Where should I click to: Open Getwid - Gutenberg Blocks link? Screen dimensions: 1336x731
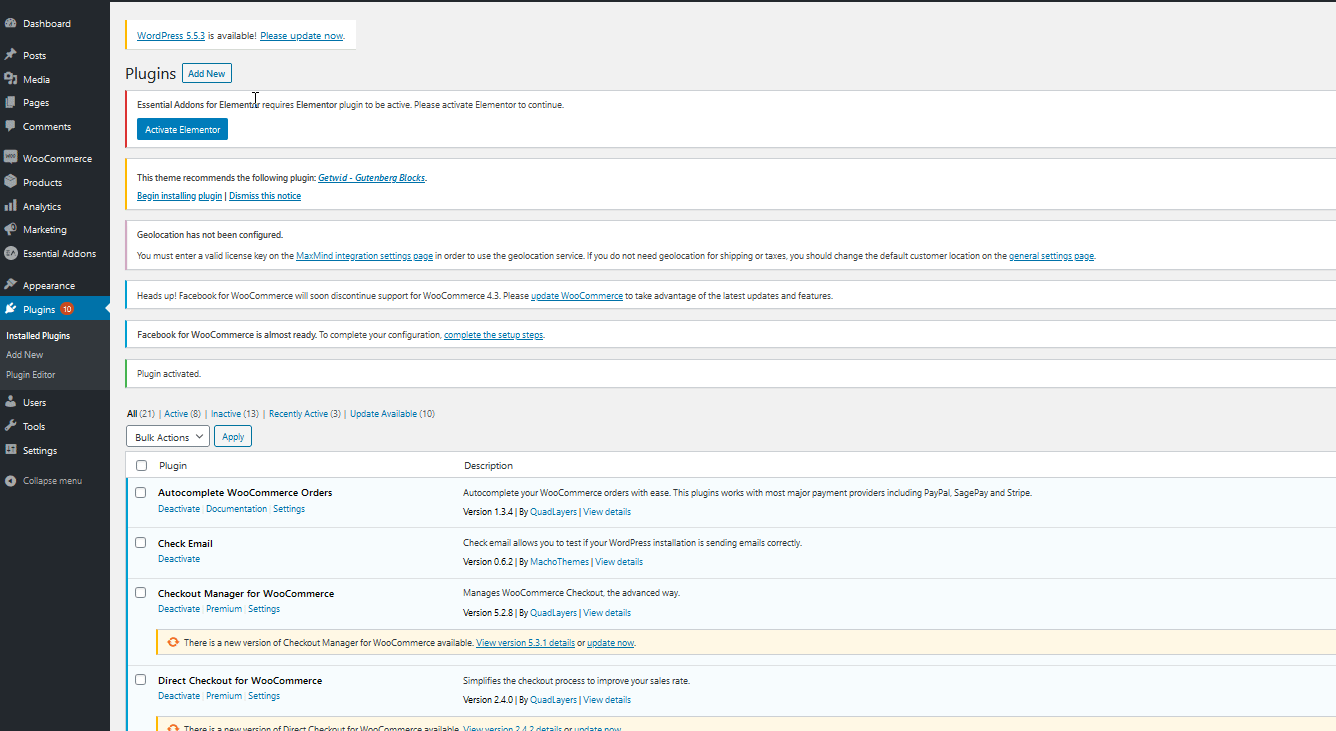click(x=371, y=177)
